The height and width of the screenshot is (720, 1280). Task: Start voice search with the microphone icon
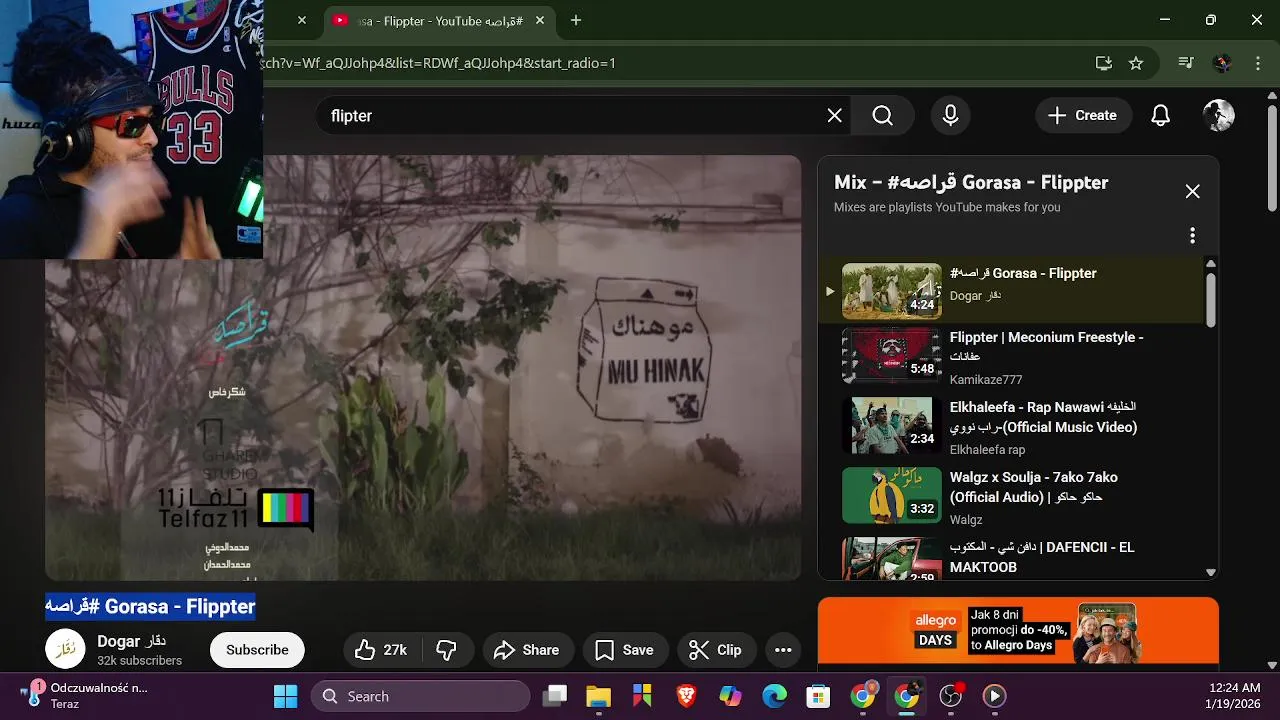(x=951, y=116)
